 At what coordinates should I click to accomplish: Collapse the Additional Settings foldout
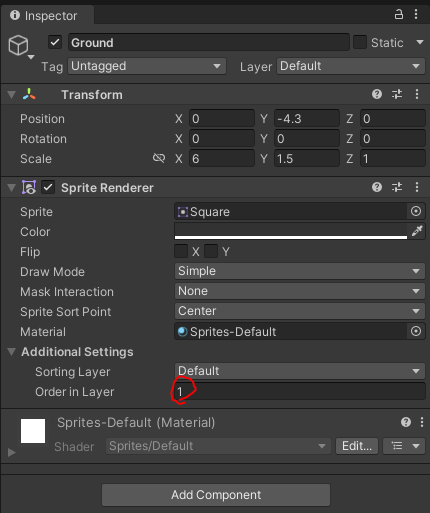12,352
